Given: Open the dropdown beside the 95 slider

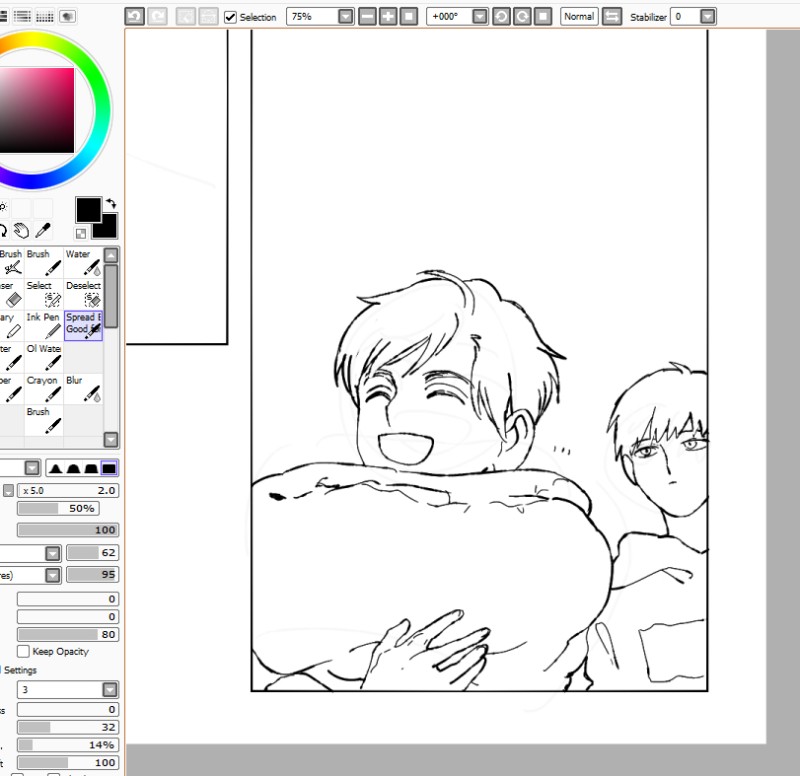Looking at the screenshot, I should 53,575.
